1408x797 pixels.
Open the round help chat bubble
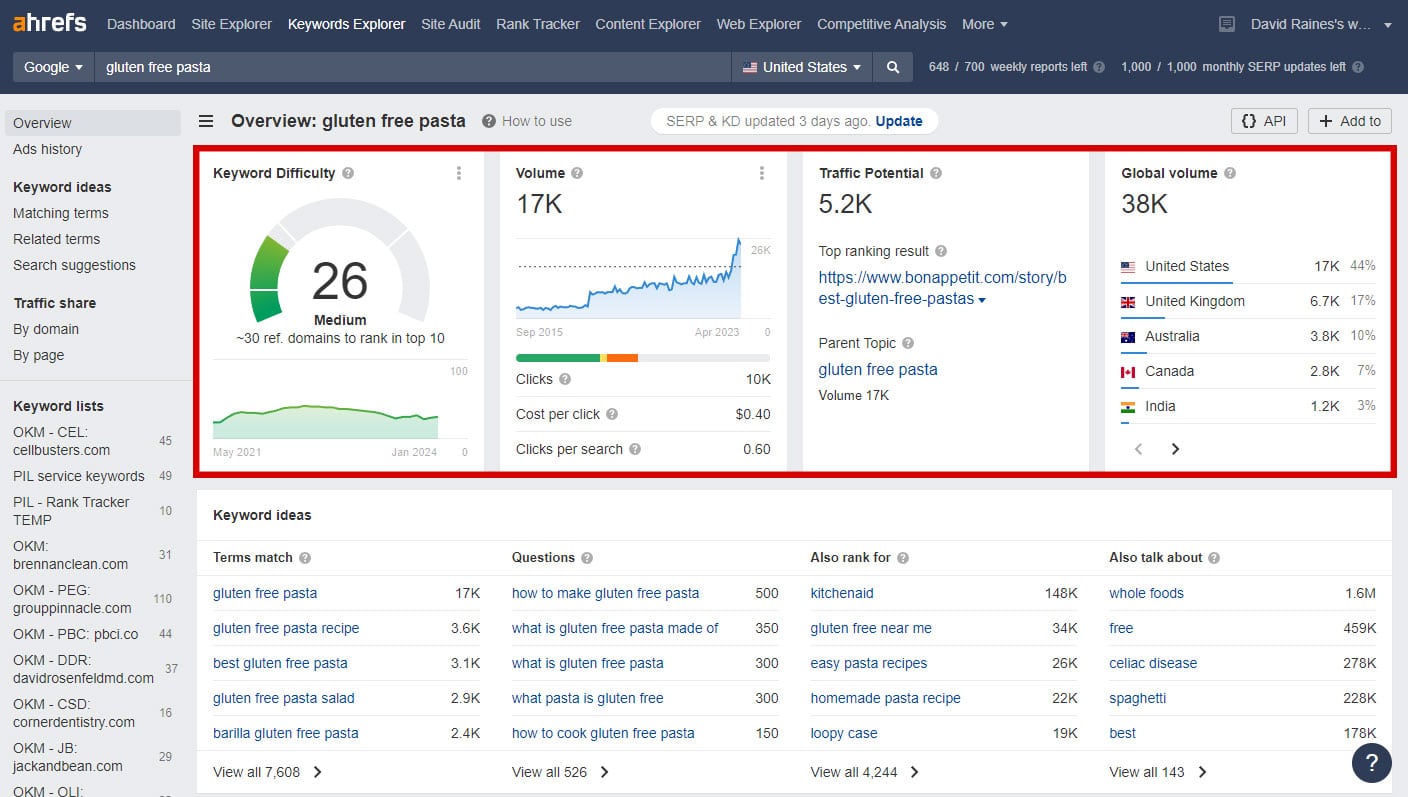(1371, 763)
